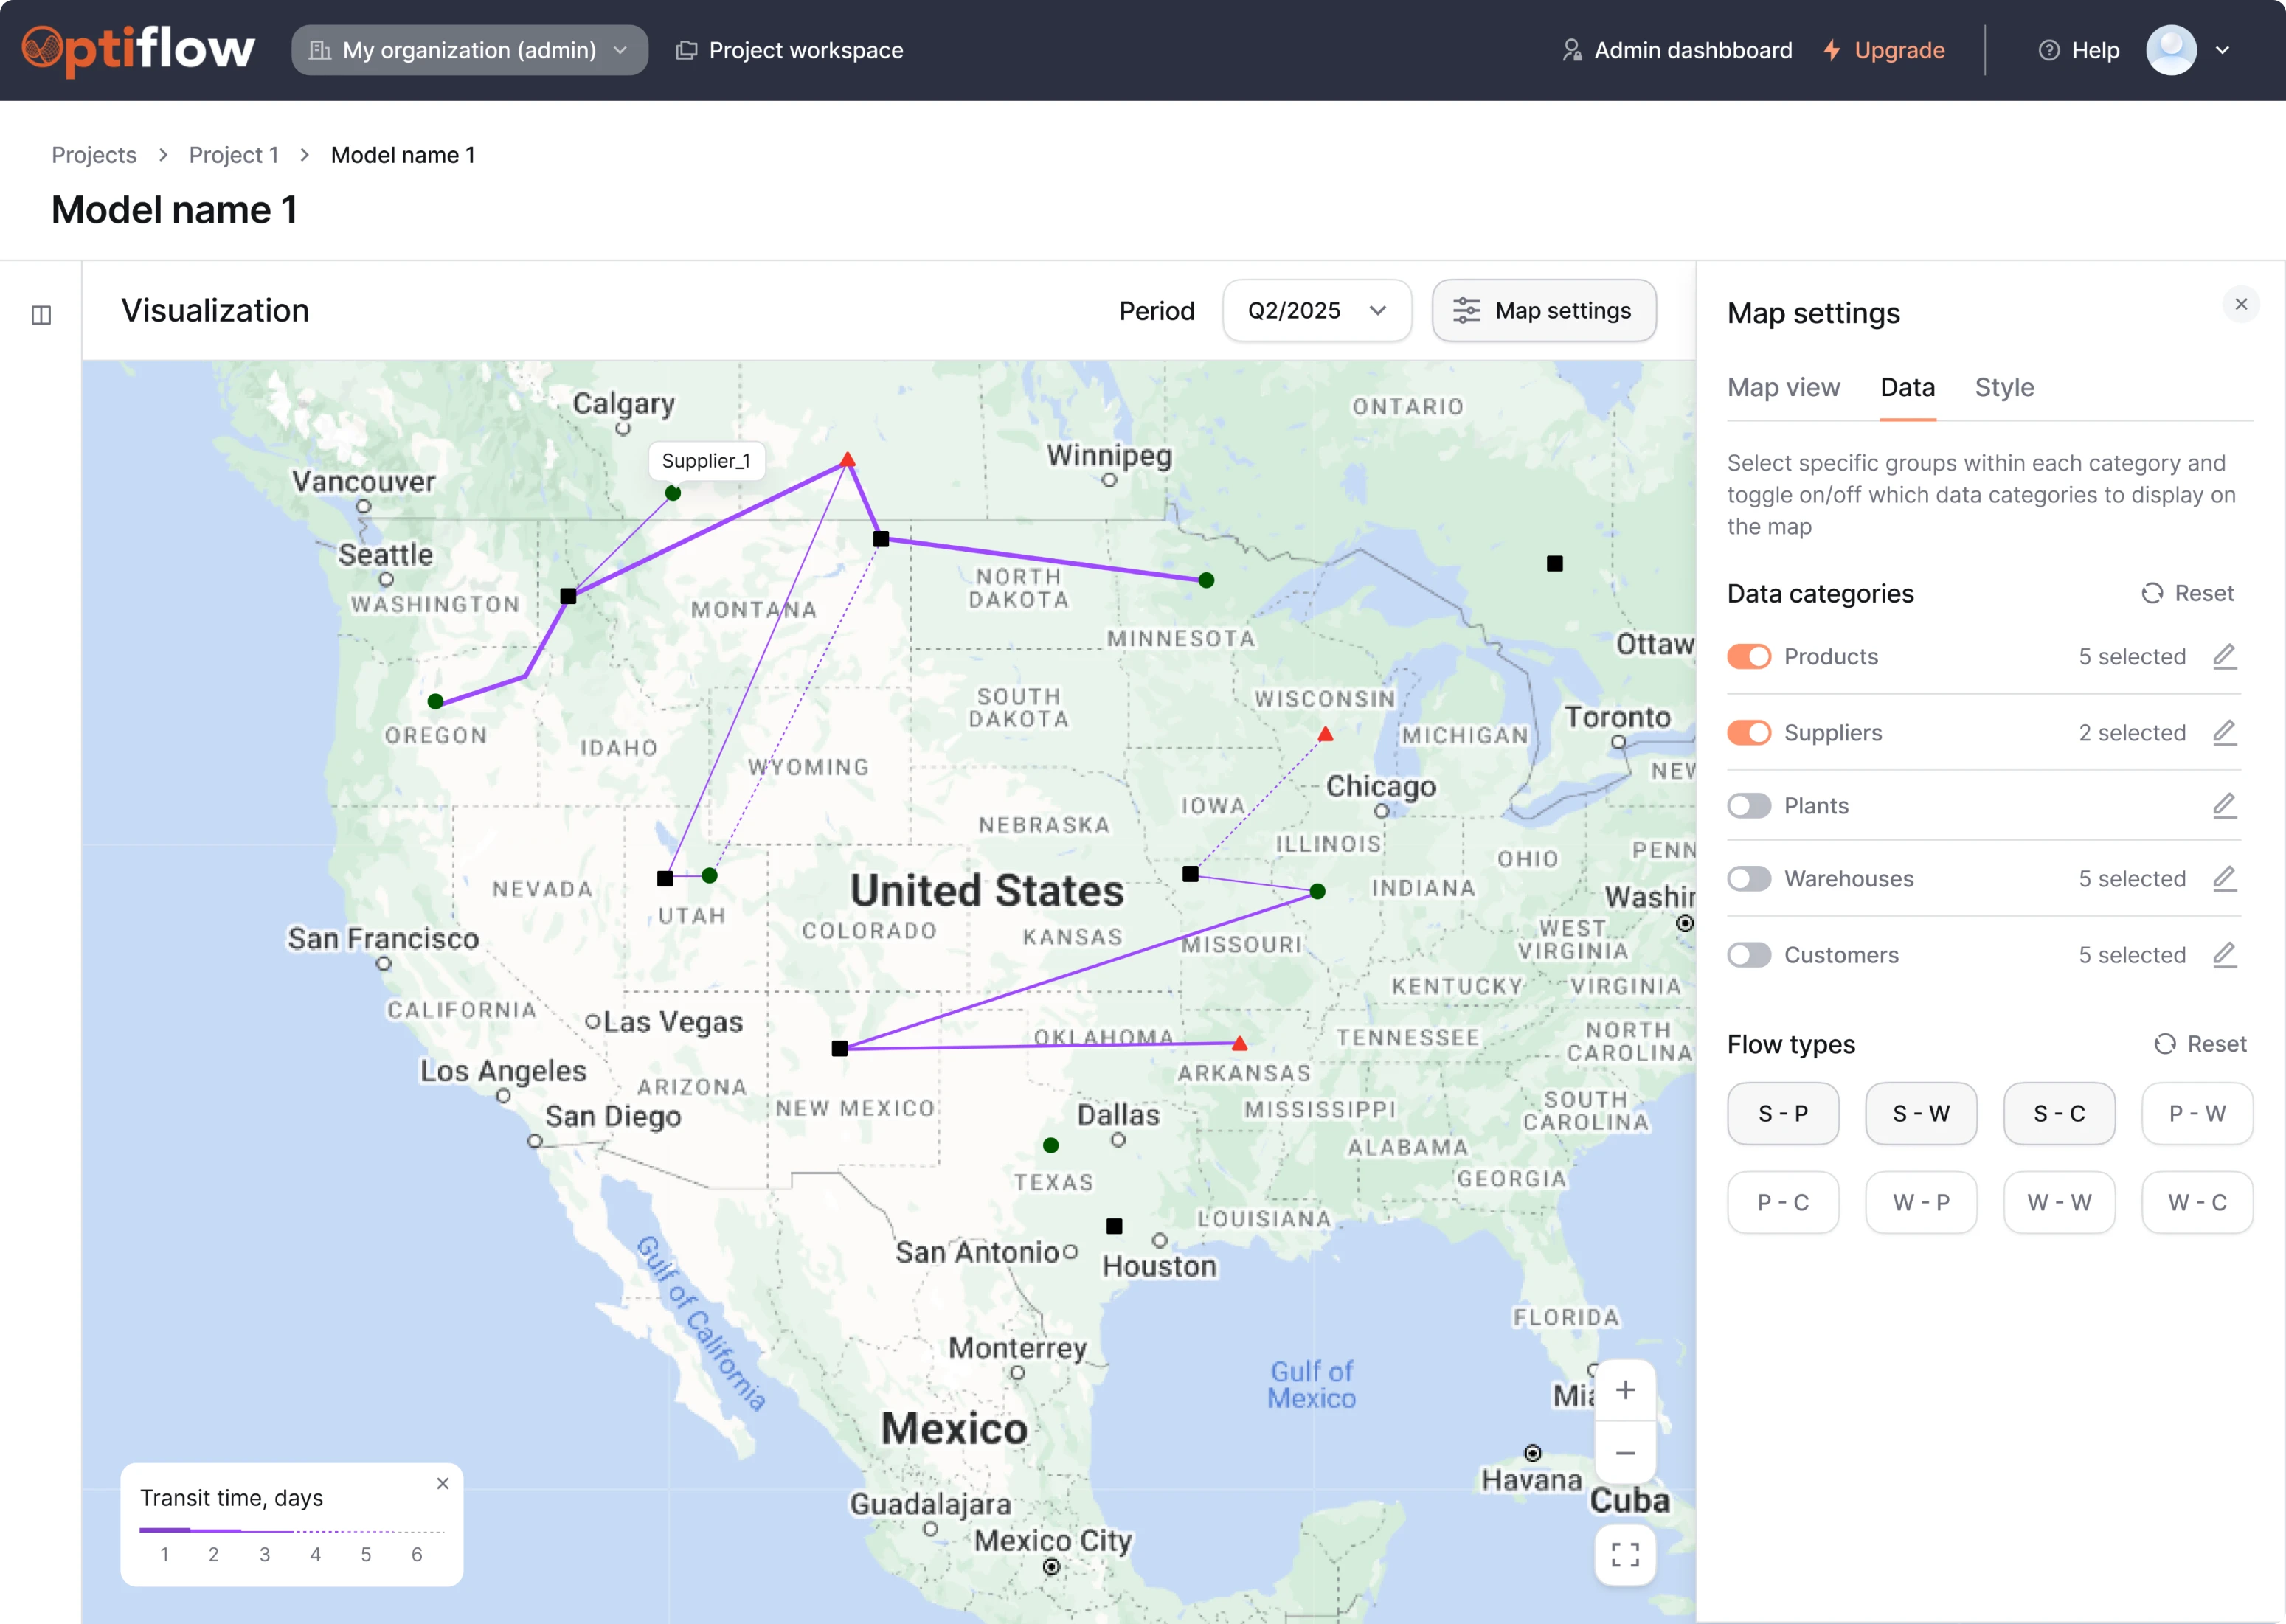
Task: Switch to the Style tab in Map settings
Action: (x=2004, y=388)
